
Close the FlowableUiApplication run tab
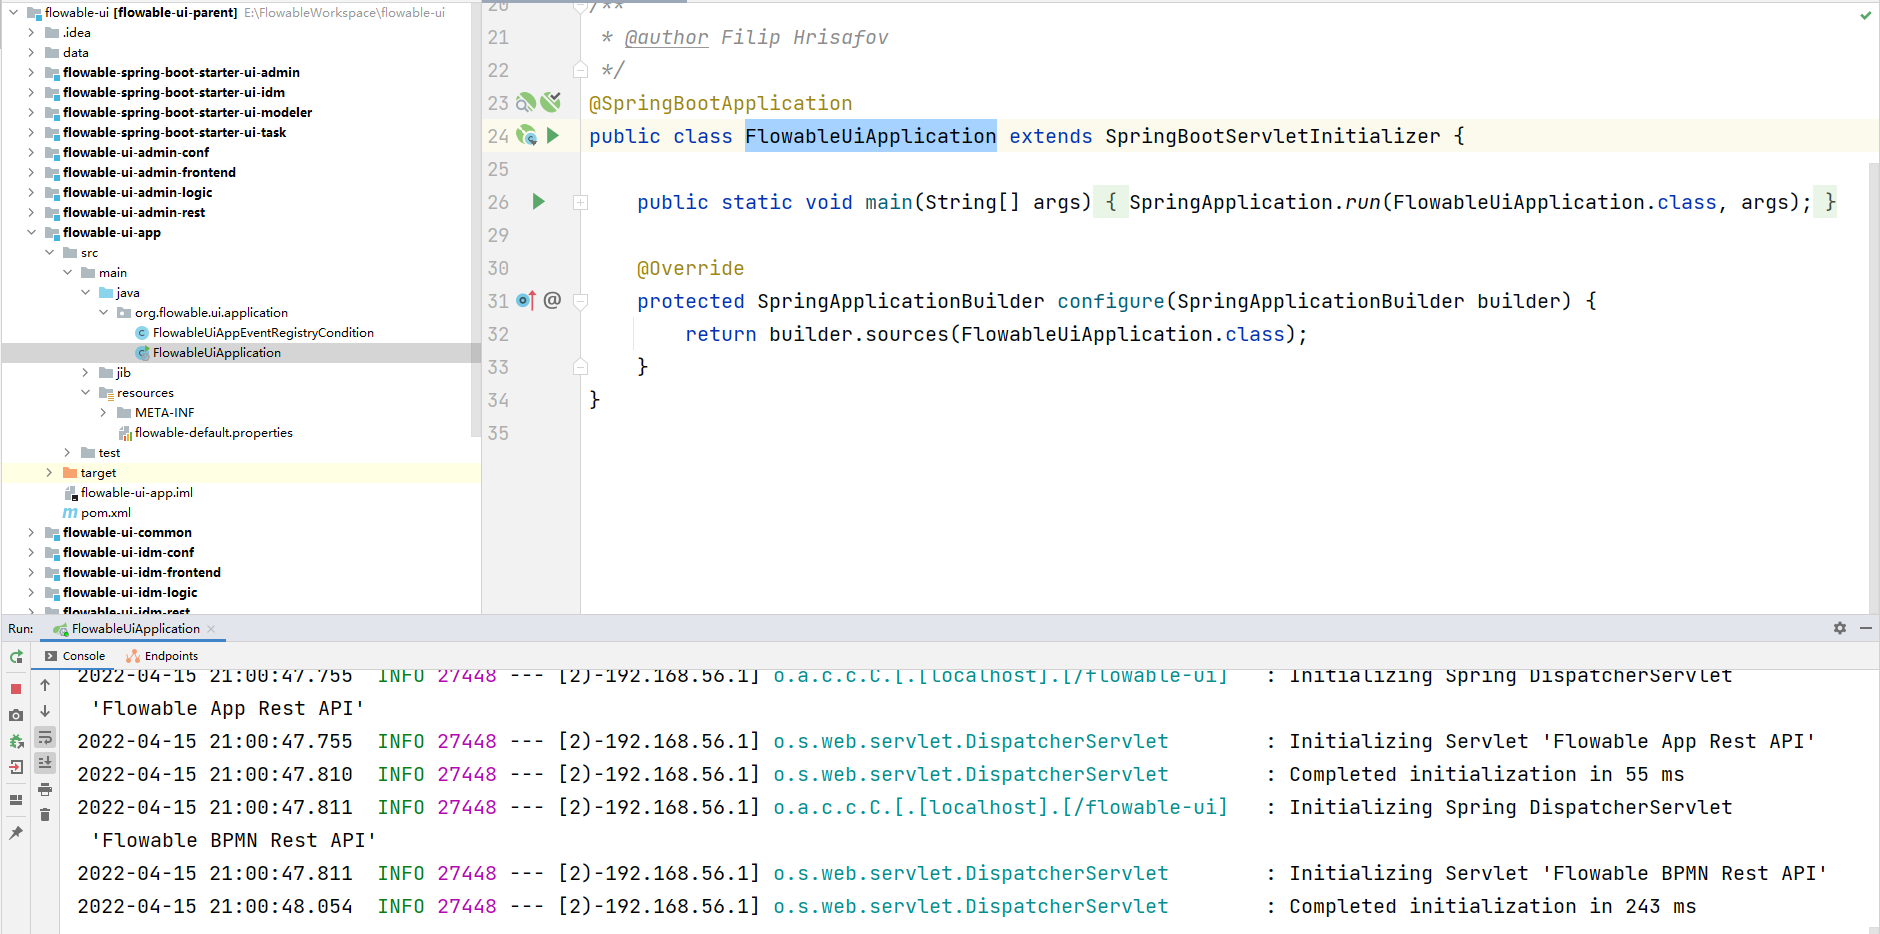(211, 629)
